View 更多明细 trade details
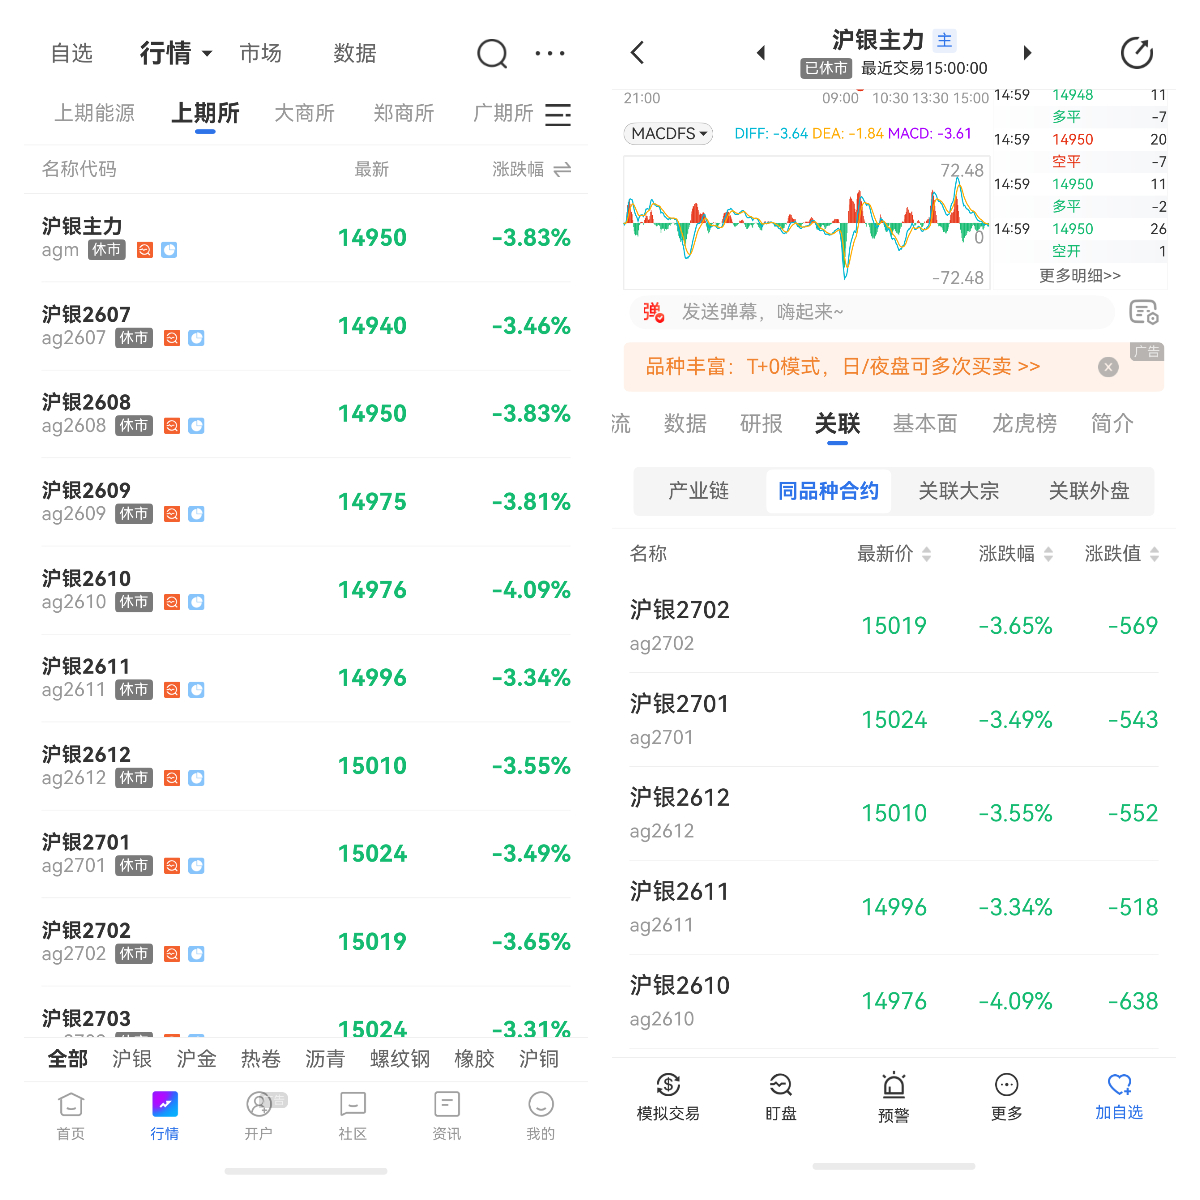This screenshot has height=1200, width=1200. 1080,275
